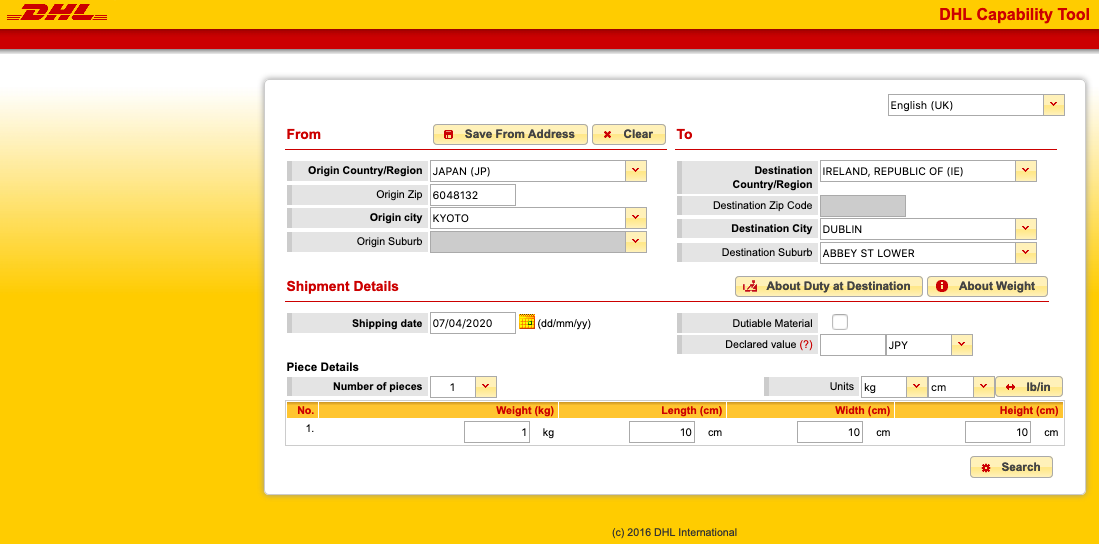Open the JPY currency dropdown

pyautogui.click(x=961, y=345)
